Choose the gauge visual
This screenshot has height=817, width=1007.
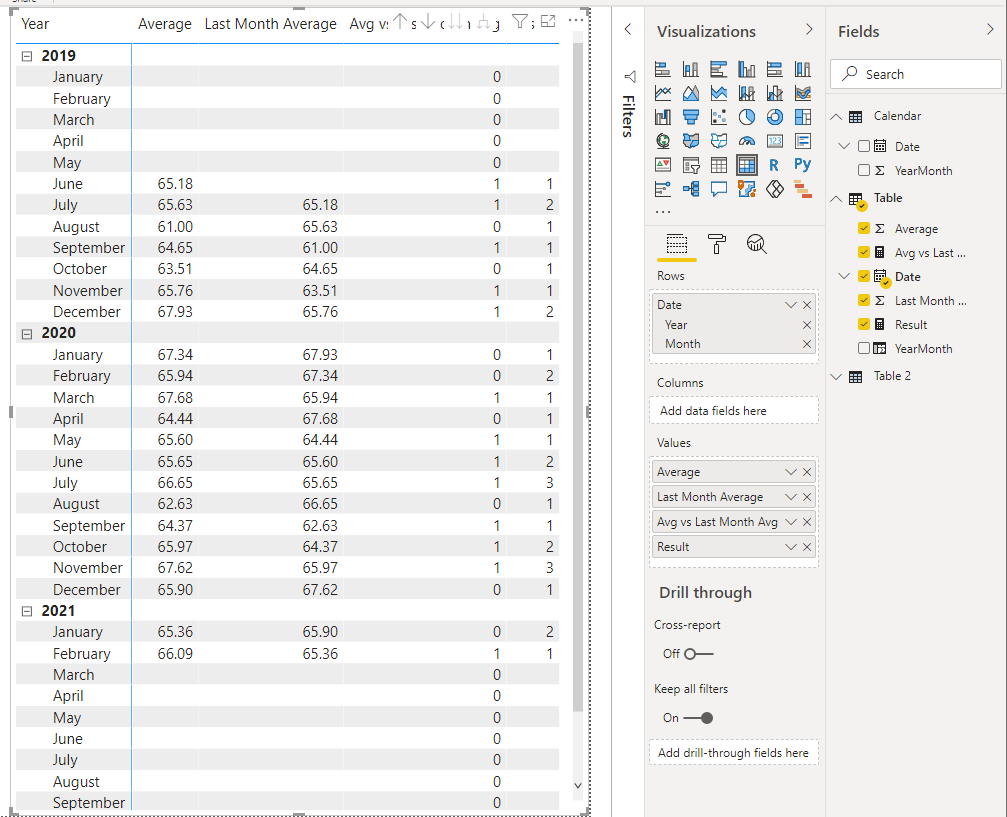[x=747, y=141]
